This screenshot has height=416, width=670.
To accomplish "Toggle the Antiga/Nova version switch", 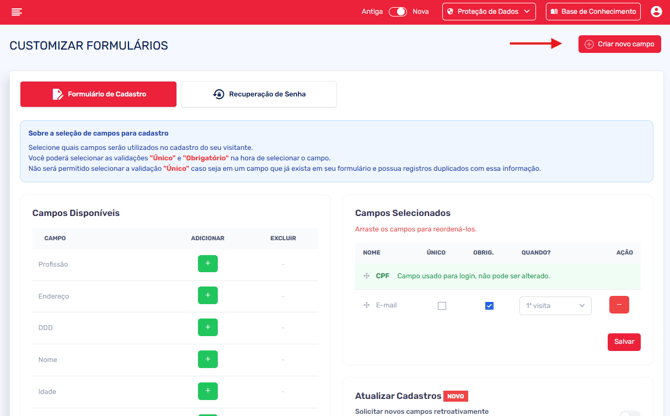I will click(x=397, y=12).
